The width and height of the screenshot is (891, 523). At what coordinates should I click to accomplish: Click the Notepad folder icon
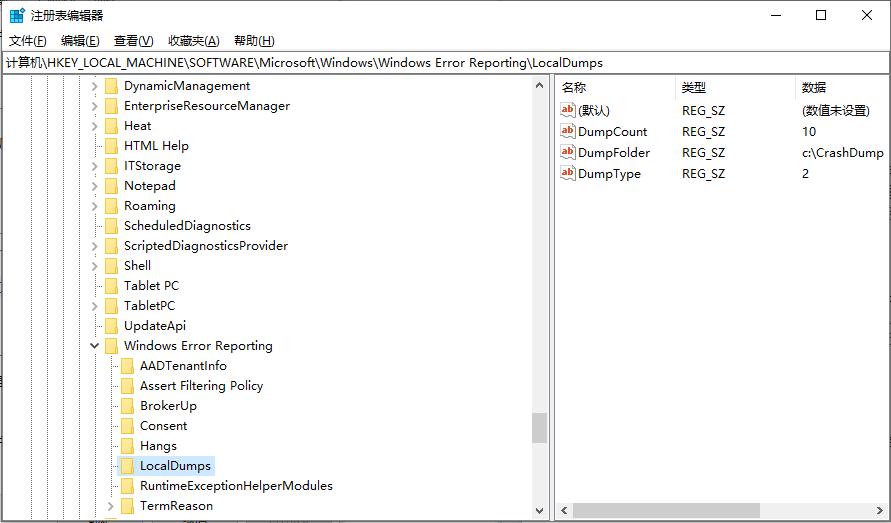(111, 186)
